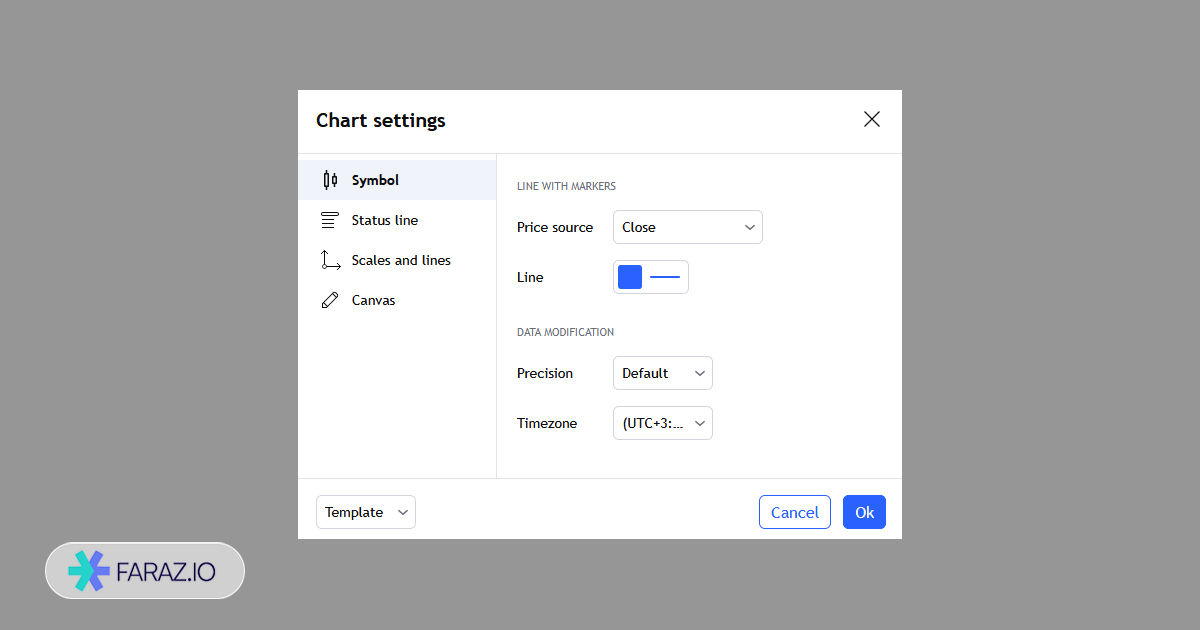This screenshot has height=630, width=1200.
Task: Open the Timezone dropdown showing UTC+3
Action: coord(662,423)
